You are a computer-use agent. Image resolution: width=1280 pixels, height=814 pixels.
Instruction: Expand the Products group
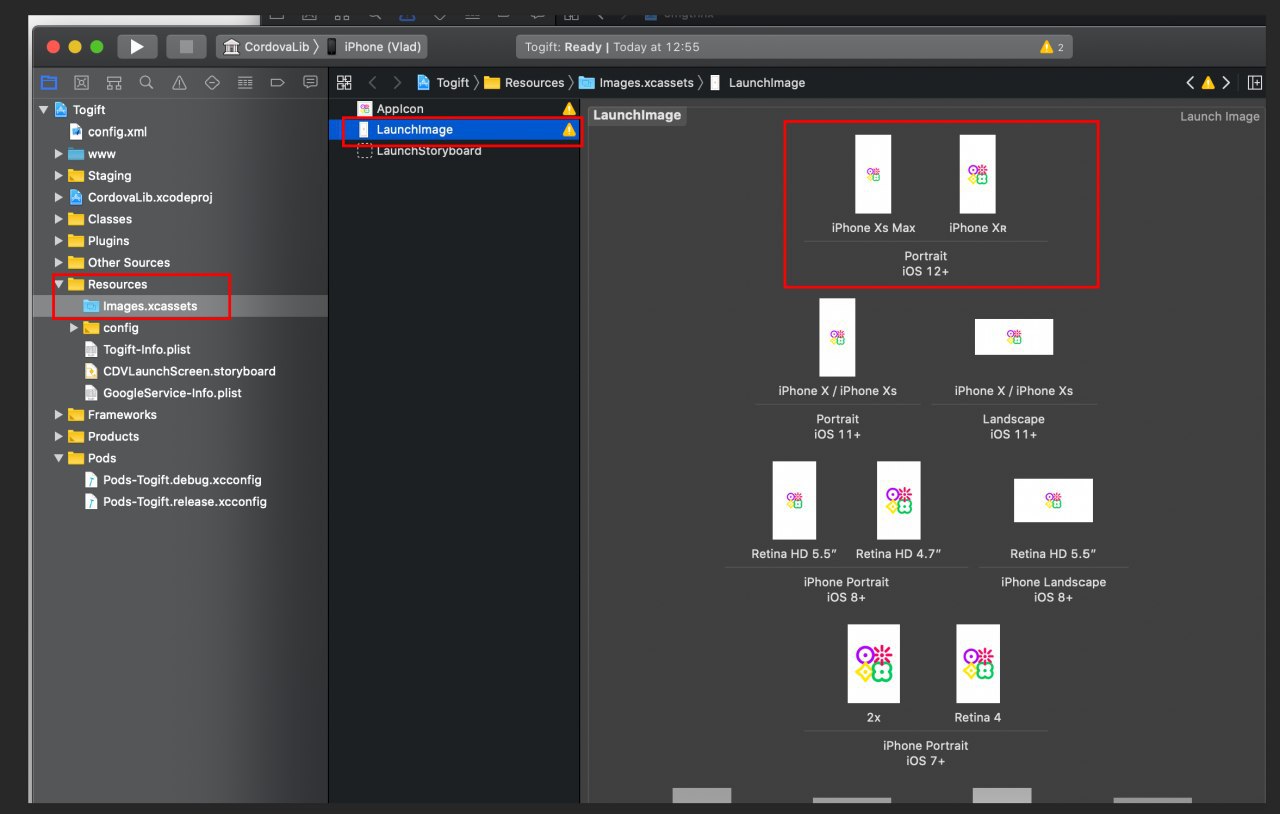[59, 437]
